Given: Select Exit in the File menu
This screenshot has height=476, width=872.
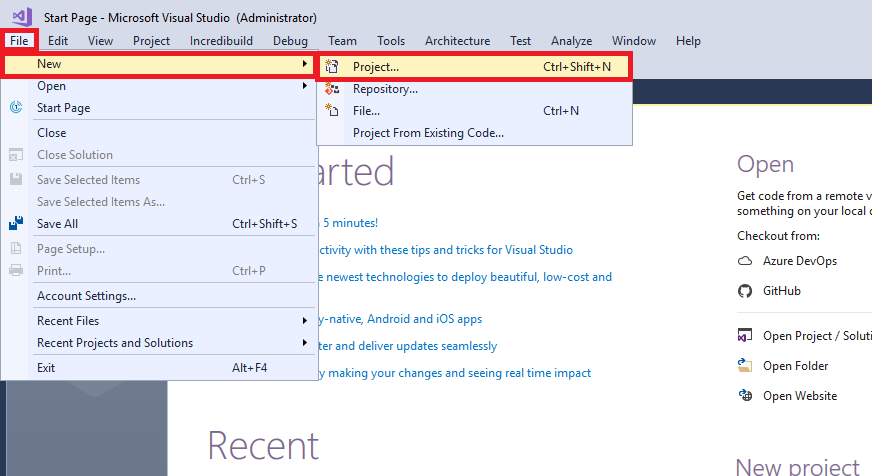Looking at the screenshot, I should 159,368.
